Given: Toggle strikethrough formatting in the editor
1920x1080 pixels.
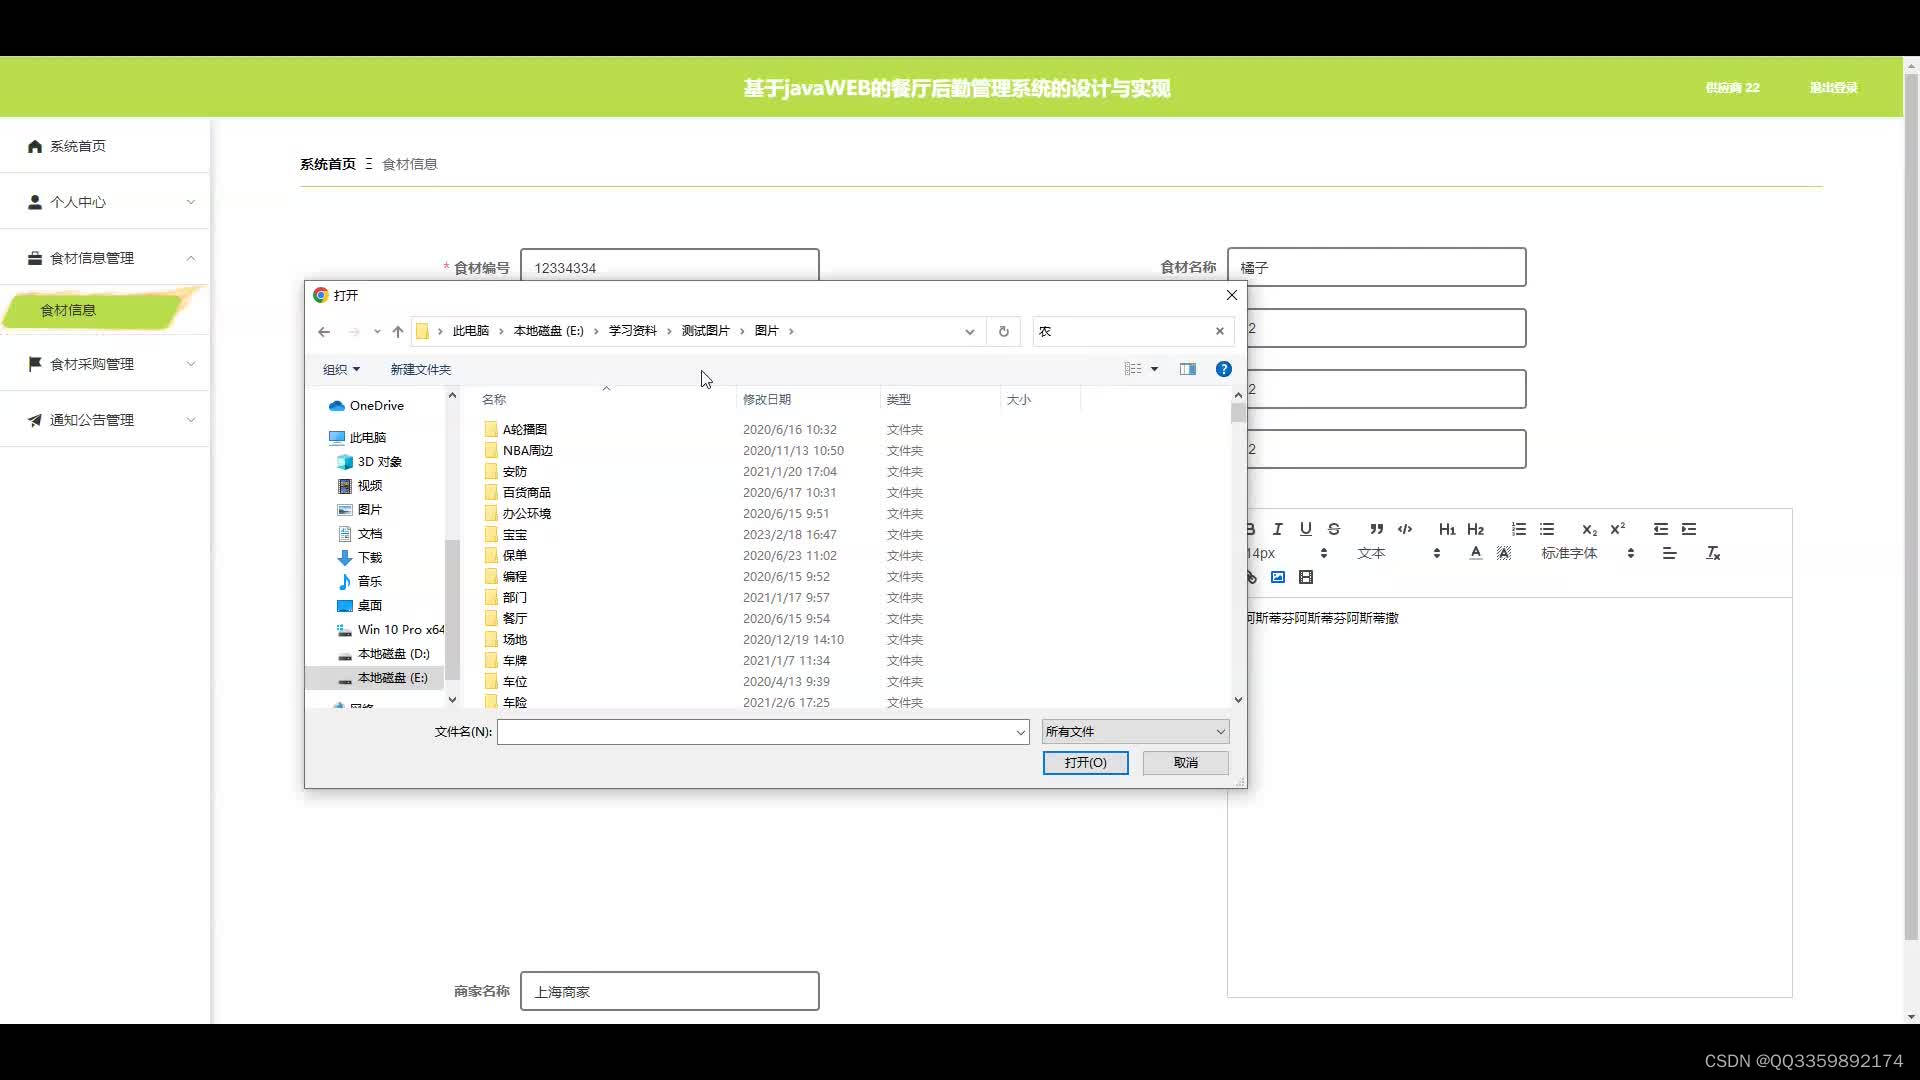Looking at the screenshot, I should [x=1333, y=529].
